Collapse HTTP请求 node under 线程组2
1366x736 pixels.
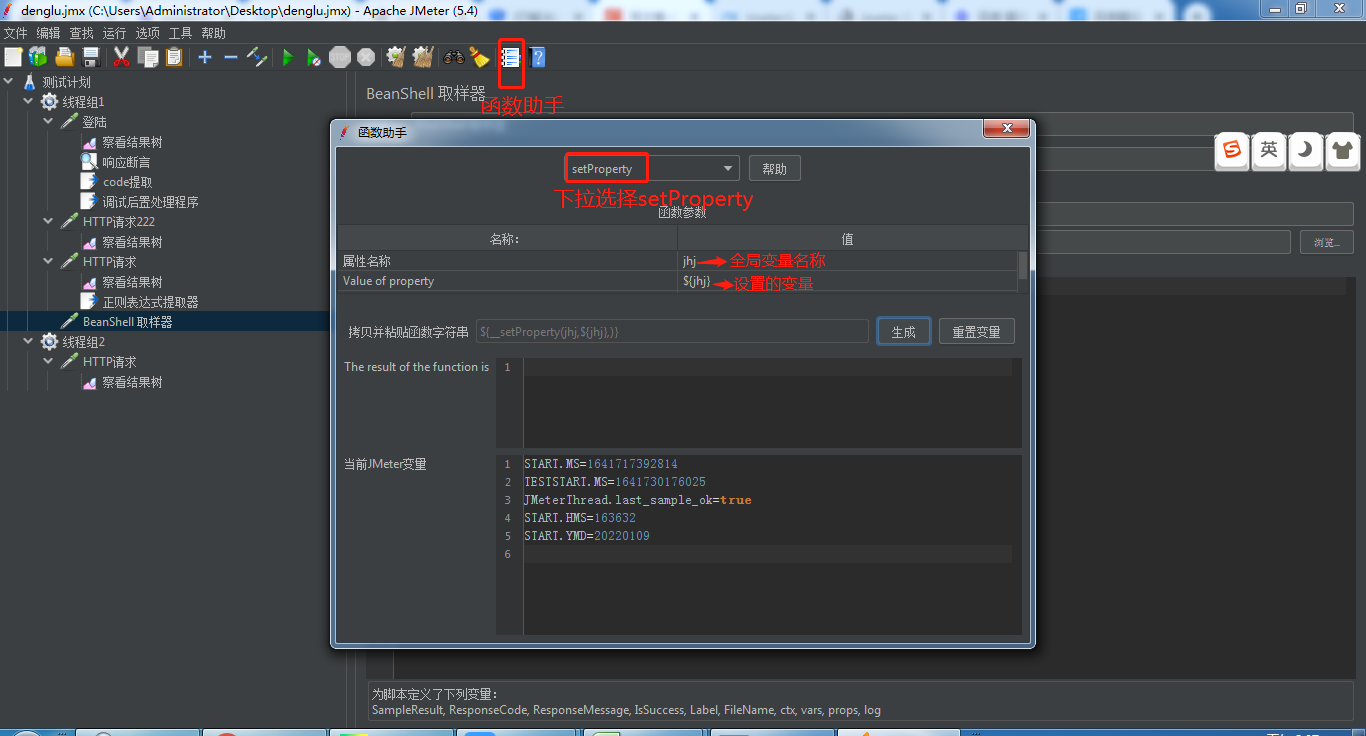(x=49, y=361)
